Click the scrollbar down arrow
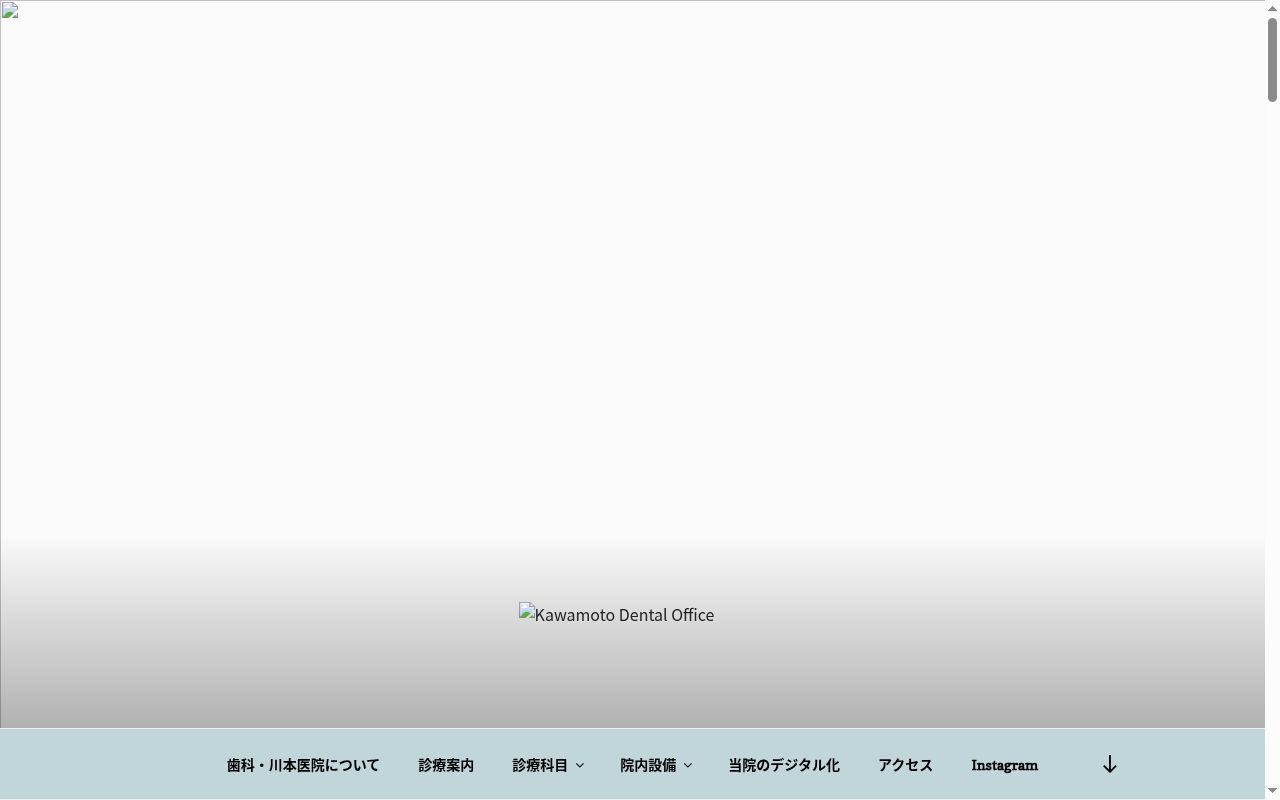 tap(1272, 792)
